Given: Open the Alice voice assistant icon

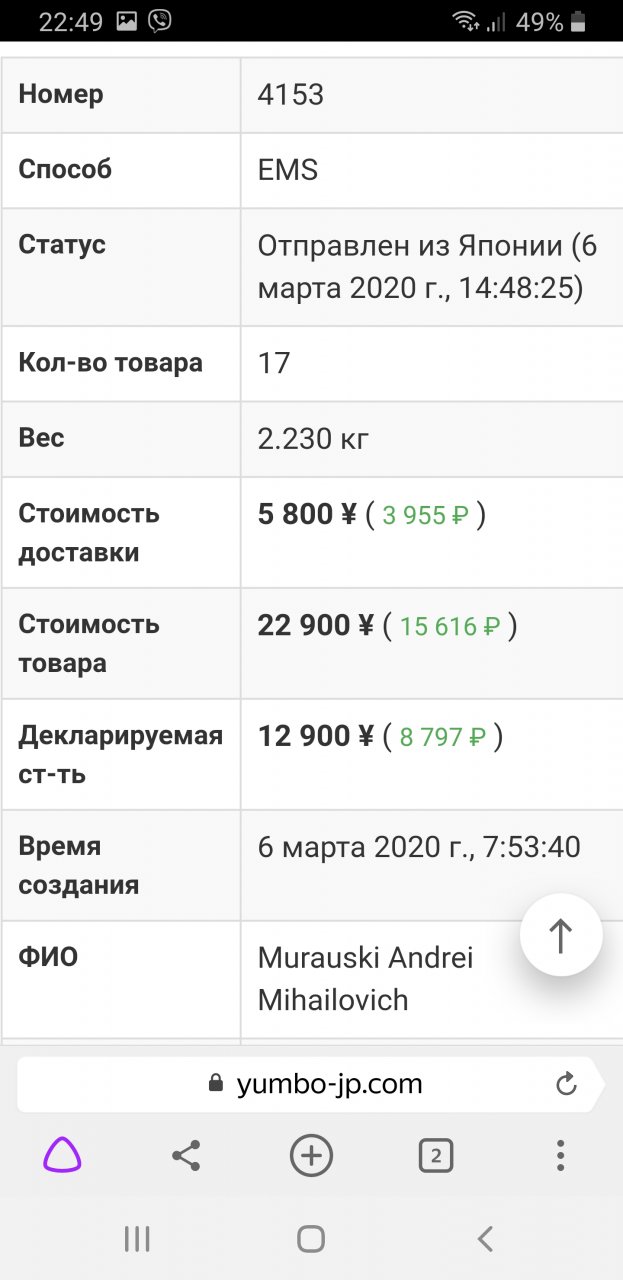Looking at the screenshot, I should (x=62, y=1156).
